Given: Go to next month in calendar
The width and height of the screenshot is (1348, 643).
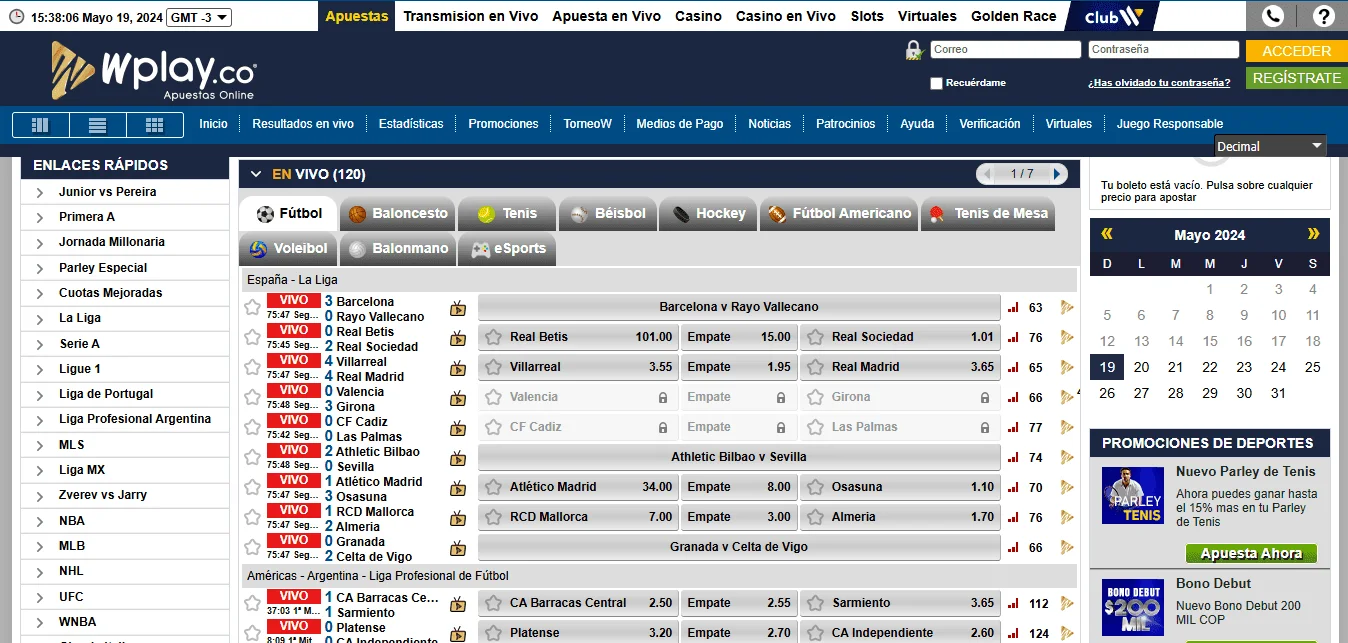Looking at the screenshot, I should tap(1313, 234).
